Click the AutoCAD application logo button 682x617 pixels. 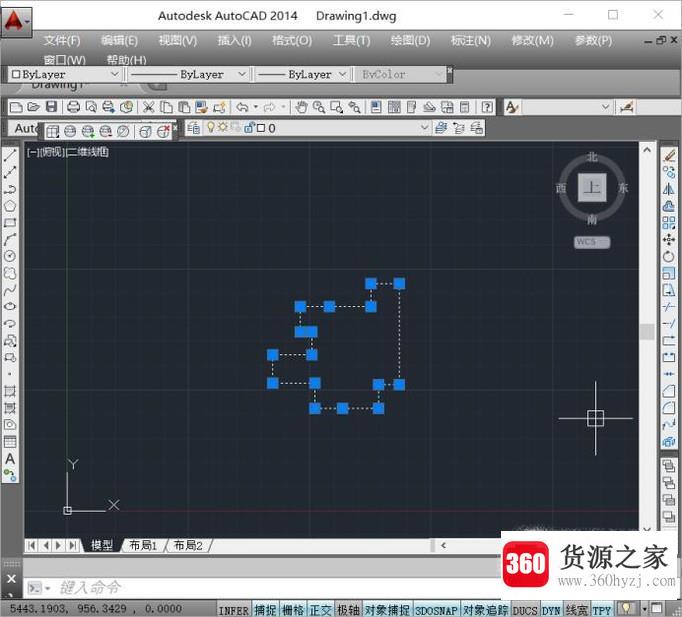click(x=16, y=21)
